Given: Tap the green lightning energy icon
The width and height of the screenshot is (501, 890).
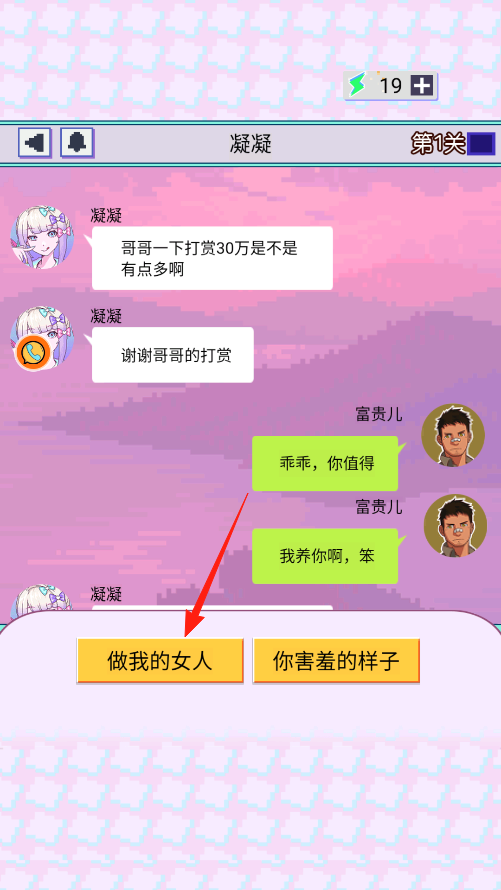Looking at the screenshot, I should click(x=357, y=86).
